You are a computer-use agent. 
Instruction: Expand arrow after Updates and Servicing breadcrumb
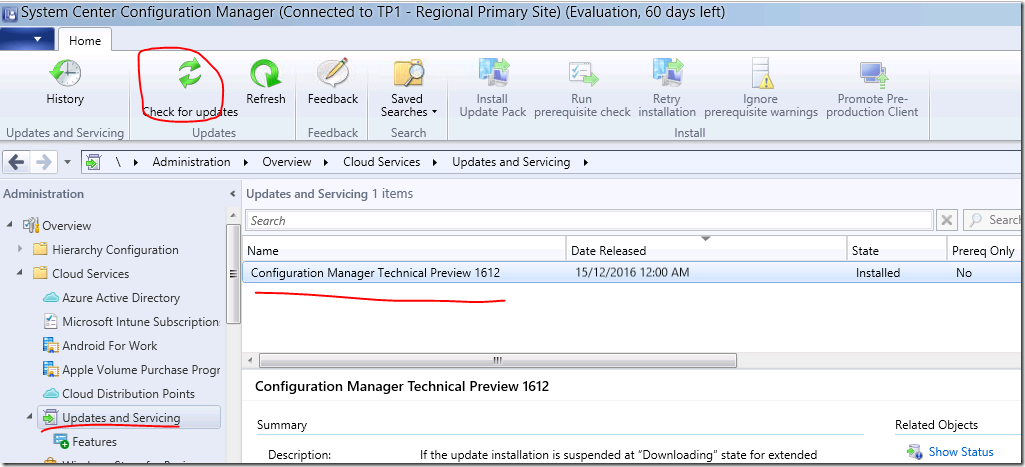(x=585, y=162)
